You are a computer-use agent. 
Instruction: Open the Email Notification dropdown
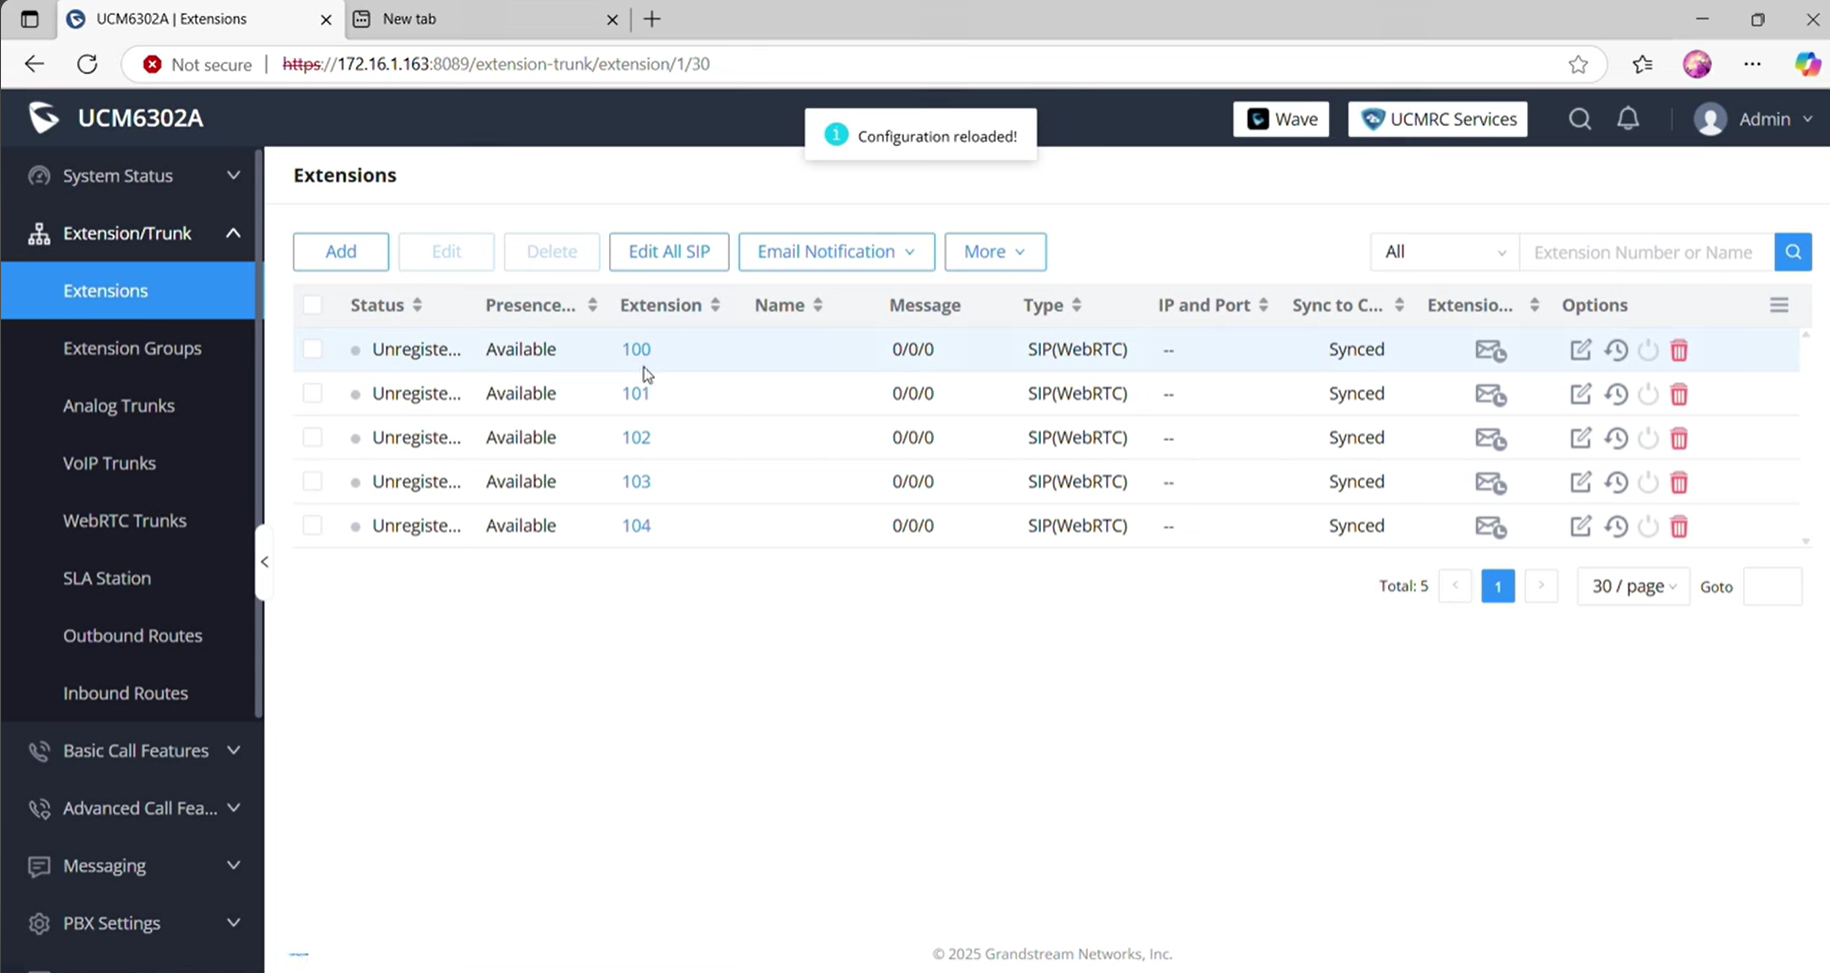(836, 252)
